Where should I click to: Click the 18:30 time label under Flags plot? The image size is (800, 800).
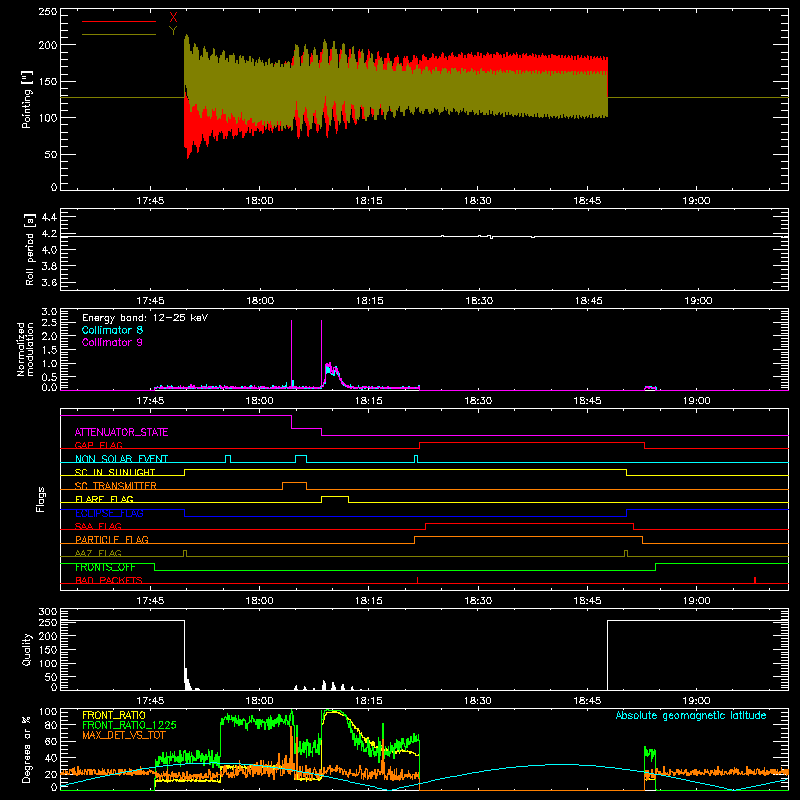point(478,601)
